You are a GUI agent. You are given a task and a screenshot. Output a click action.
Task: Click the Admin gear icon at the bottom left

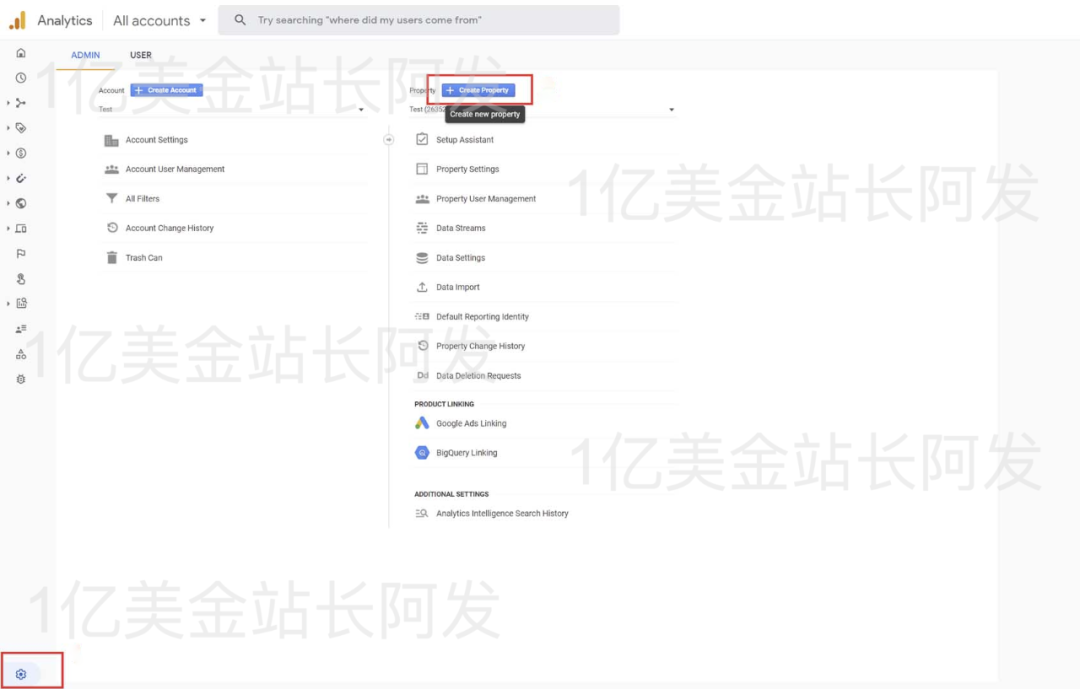21,675
